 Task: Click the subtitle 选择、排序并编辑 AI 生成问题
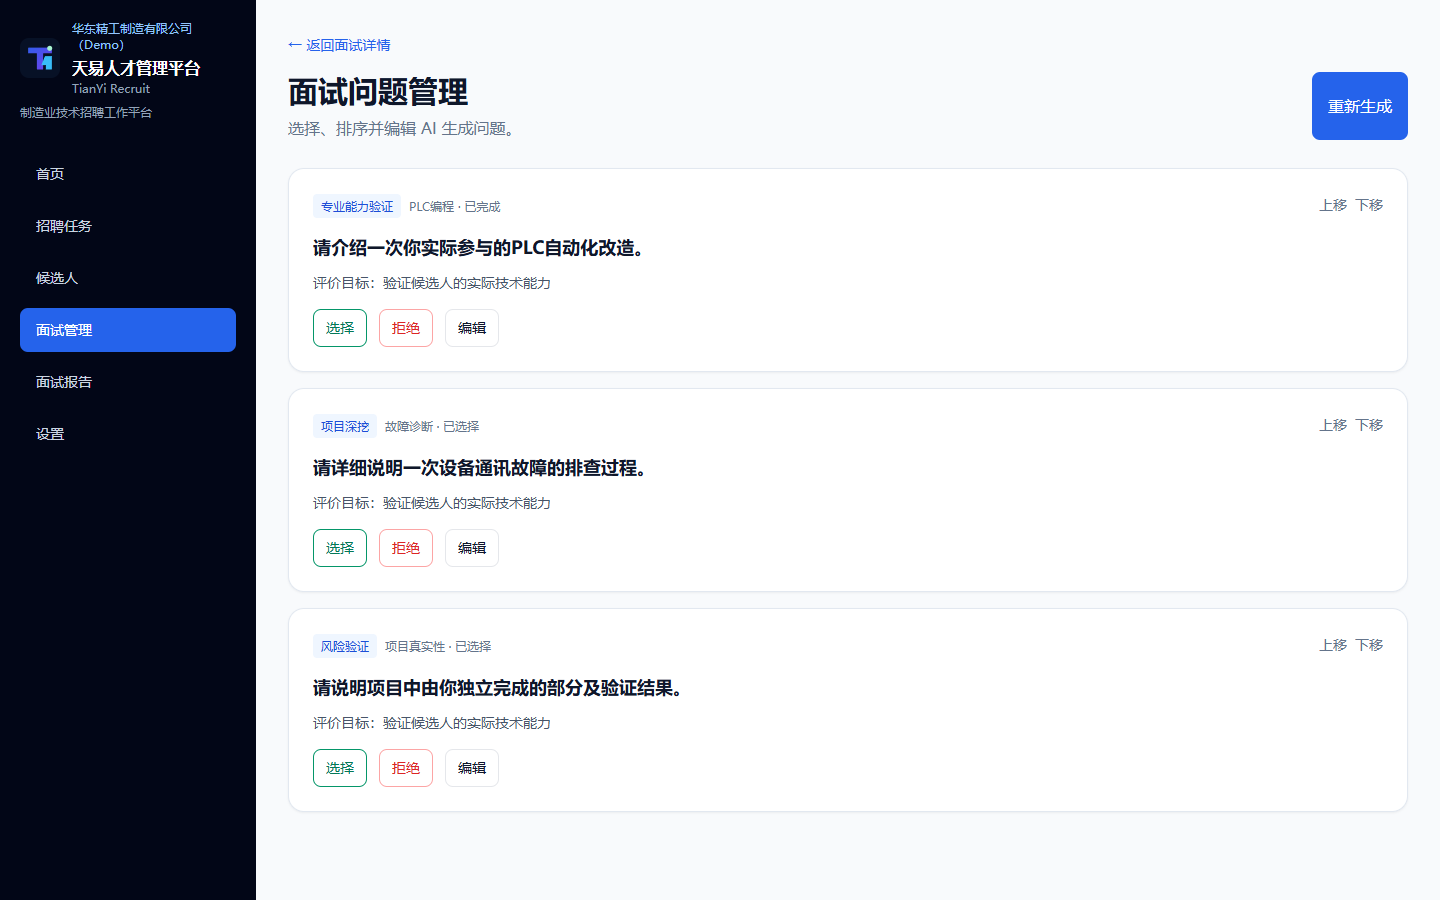coord(404,129)
